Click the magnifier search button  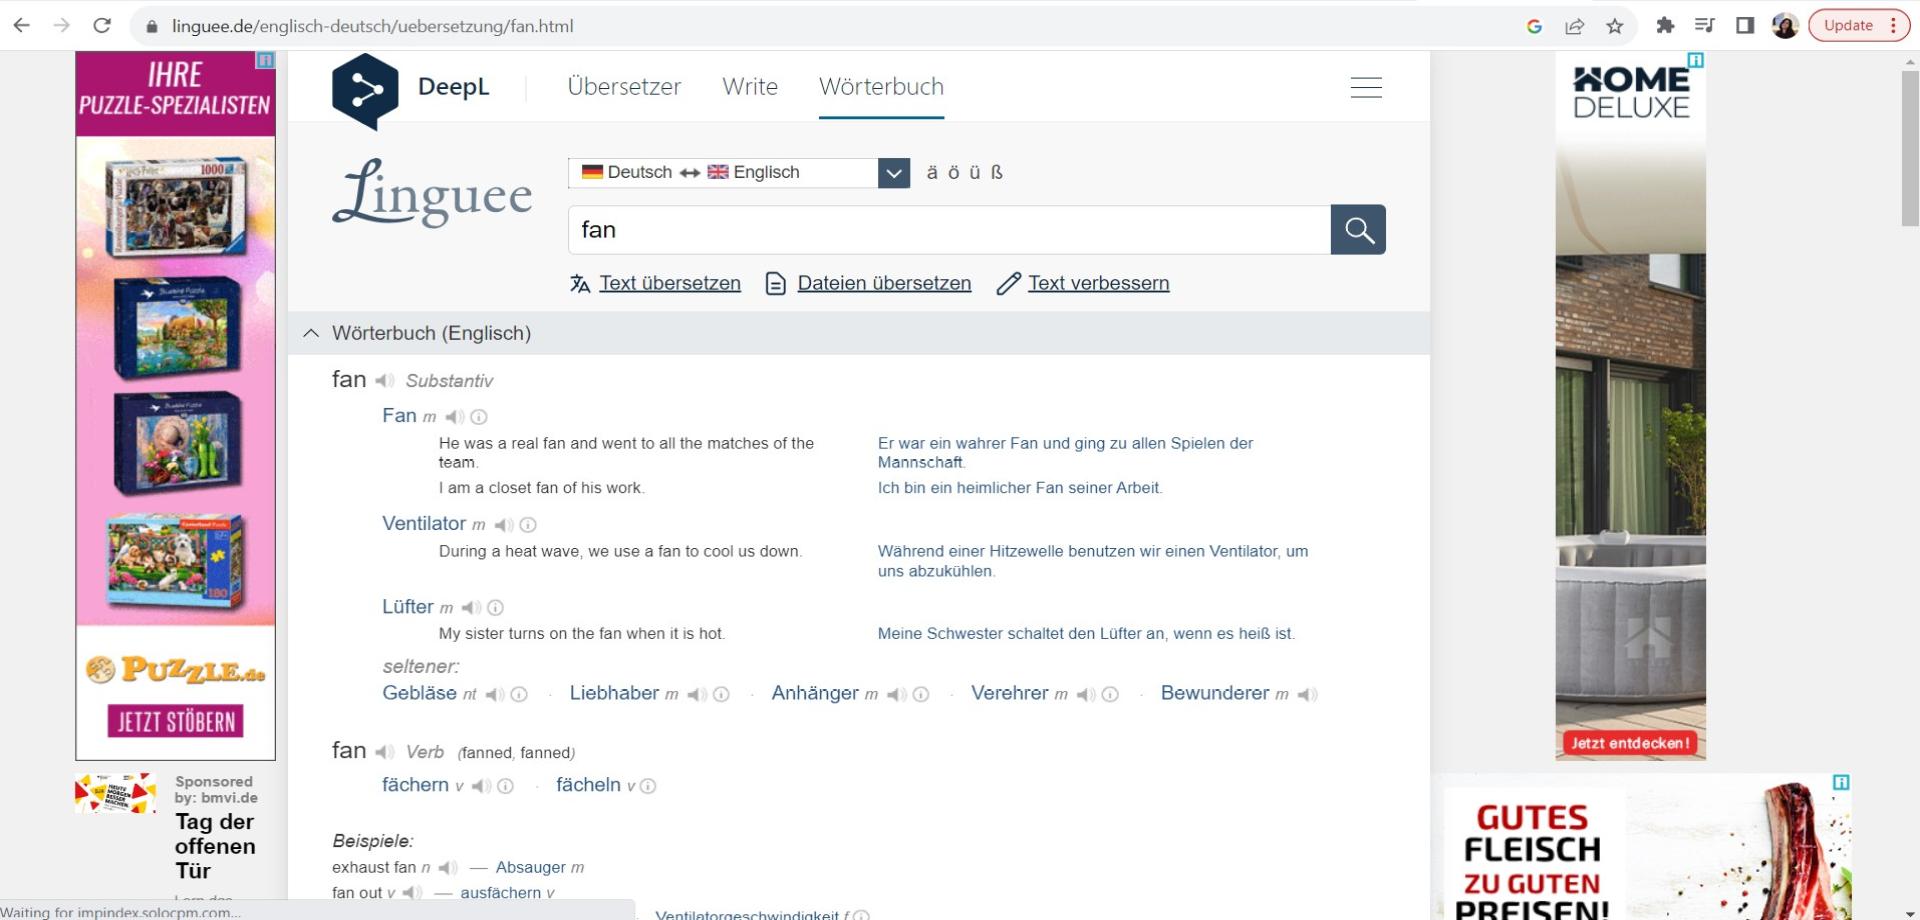pos(1358,230)
